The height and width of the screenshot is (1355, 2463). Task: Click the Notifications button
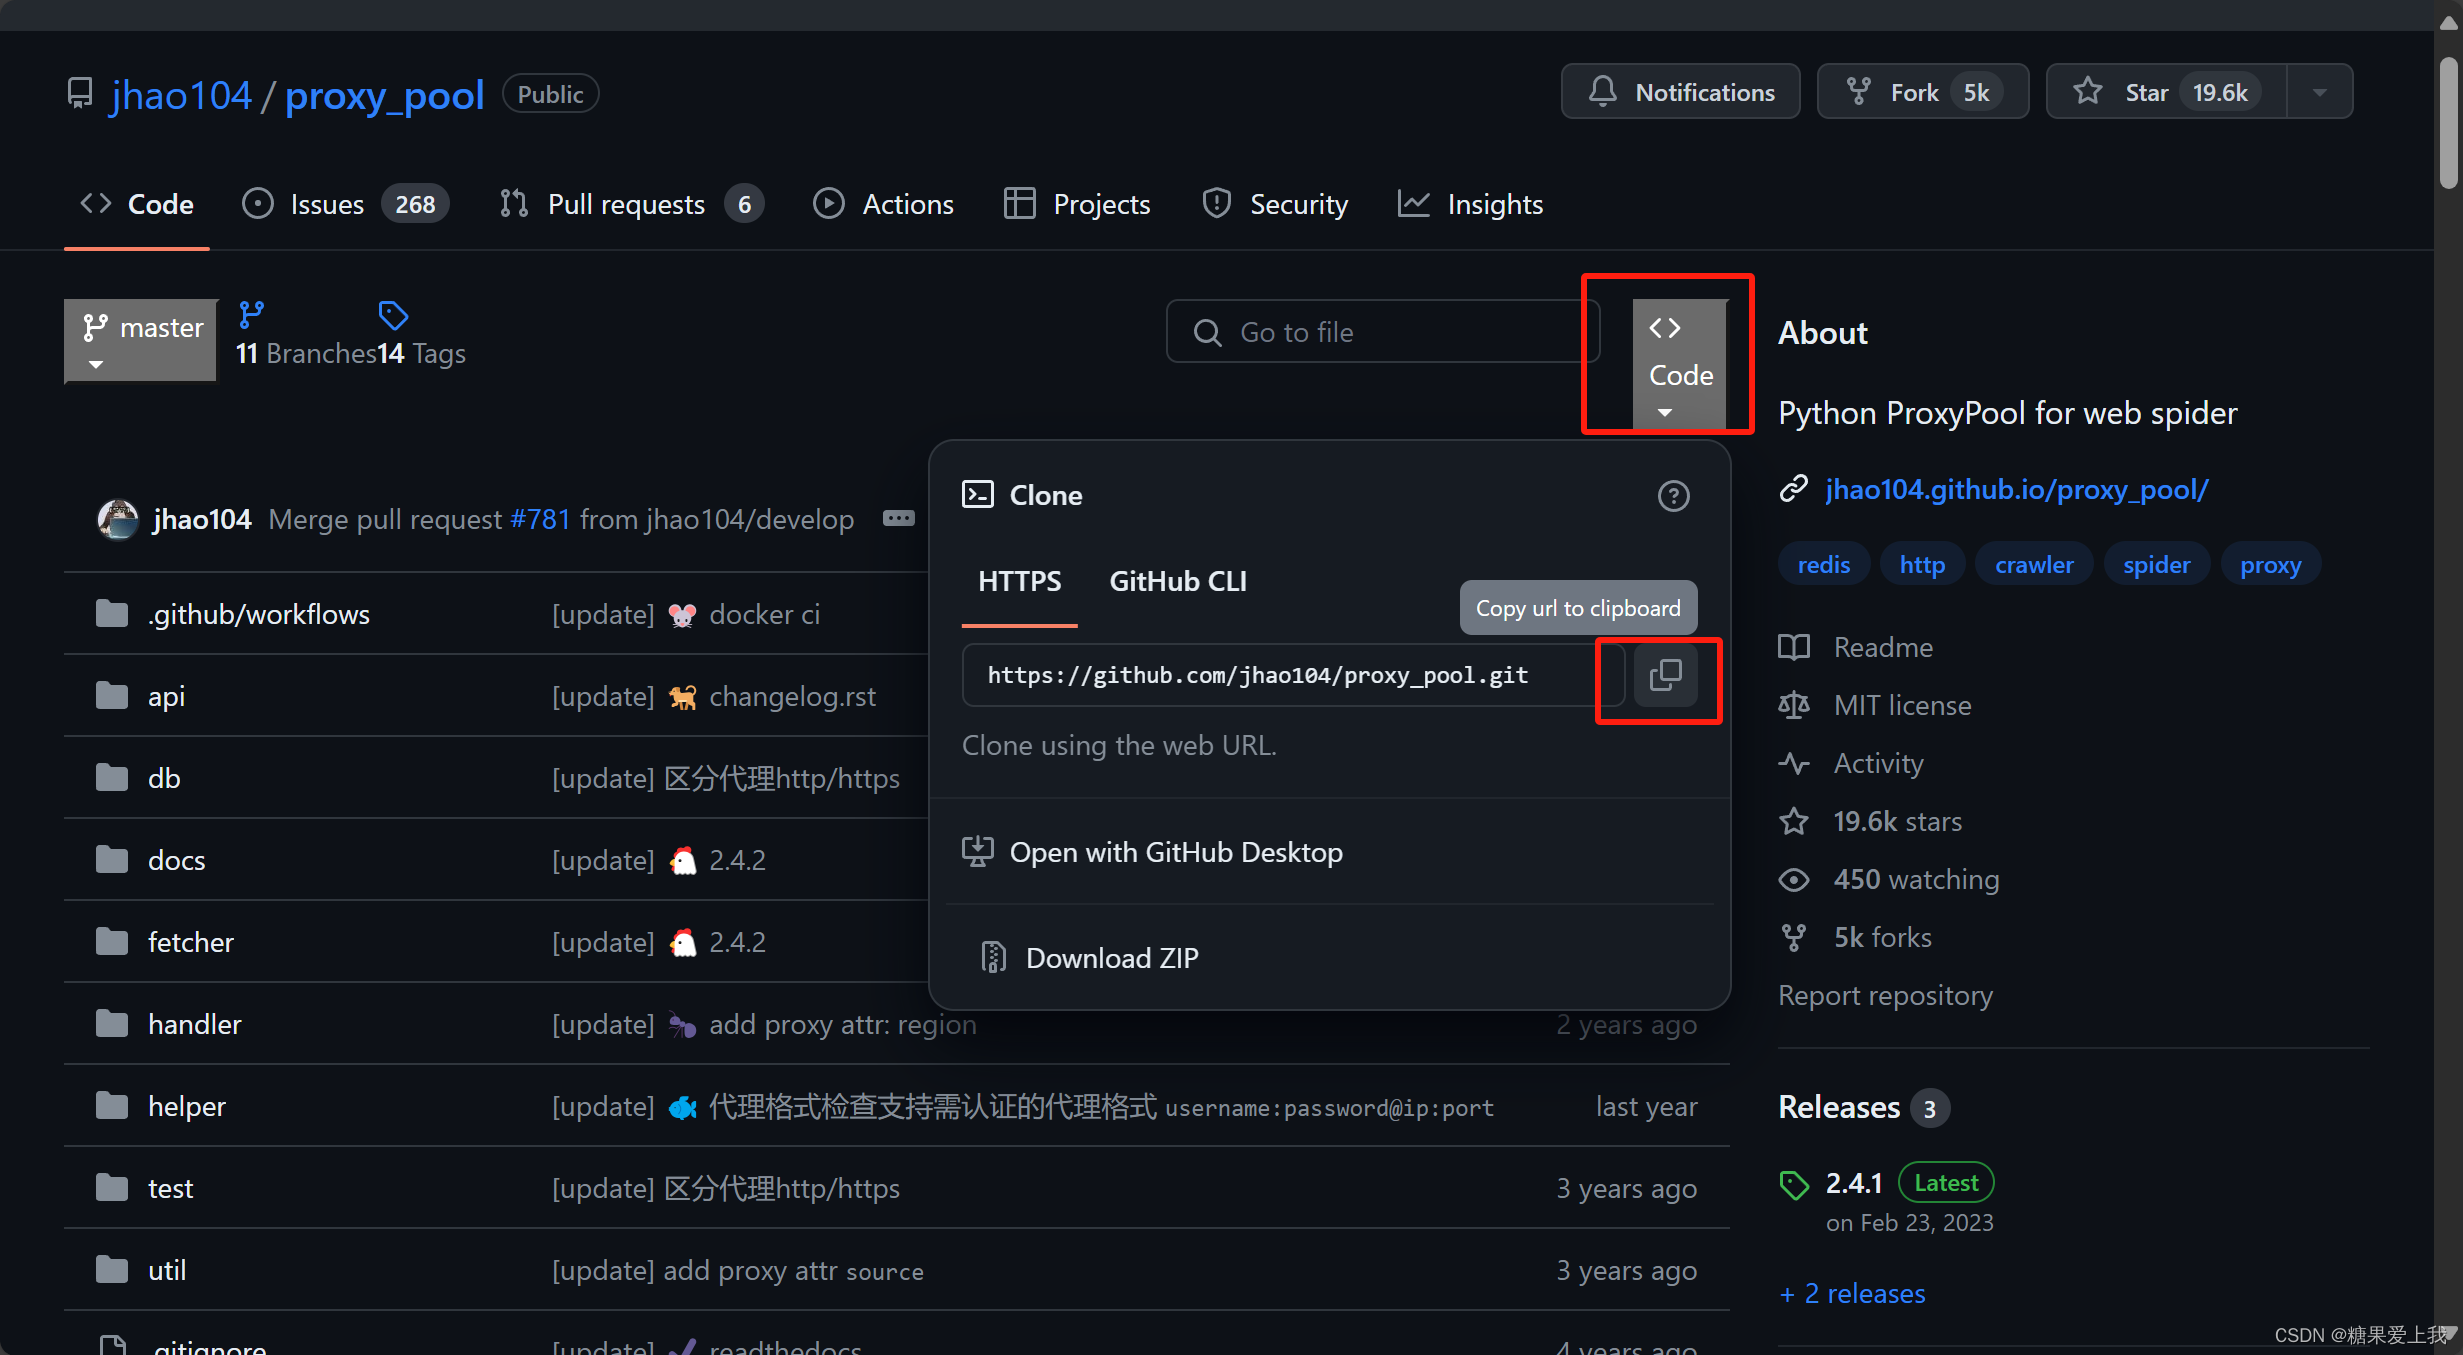(x=1680, y=92)
